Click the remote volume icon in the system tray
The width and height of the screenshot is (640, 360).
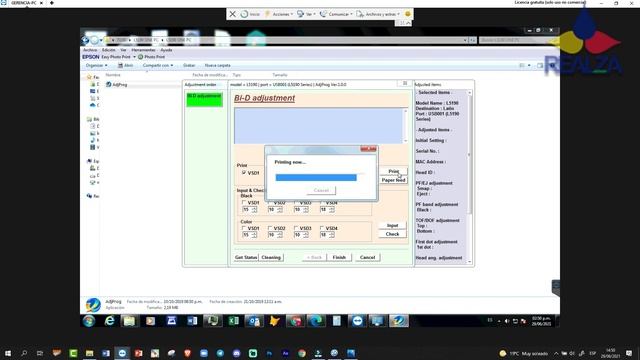click(x=507, y=321)
